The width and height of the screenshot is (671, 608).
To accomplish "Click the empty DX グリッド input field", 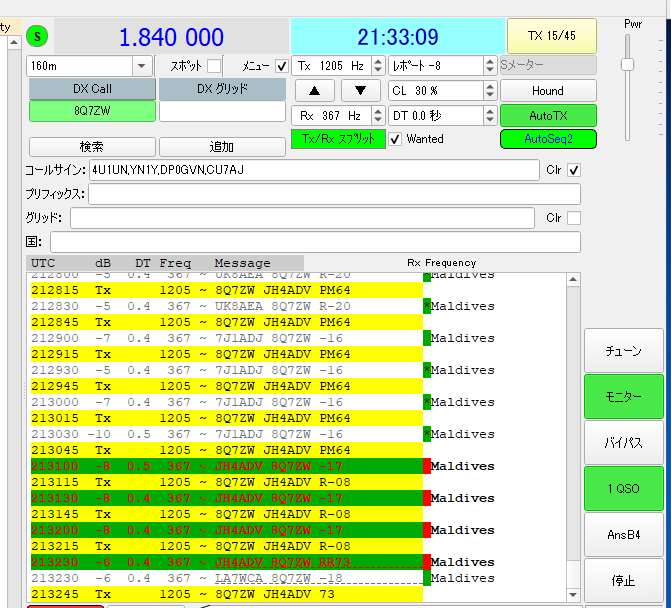I will [x=222, y=111].
